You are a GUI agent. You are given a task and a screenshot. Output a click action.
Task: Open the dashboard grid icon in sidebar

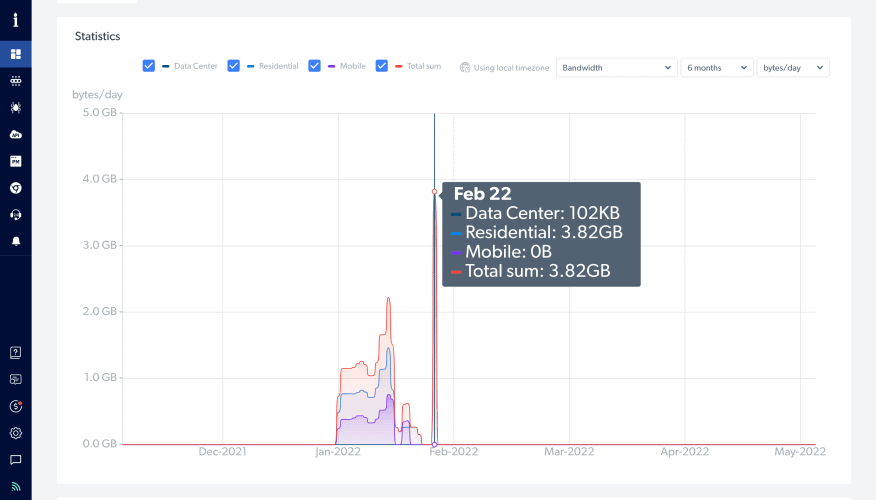point(16,54)
